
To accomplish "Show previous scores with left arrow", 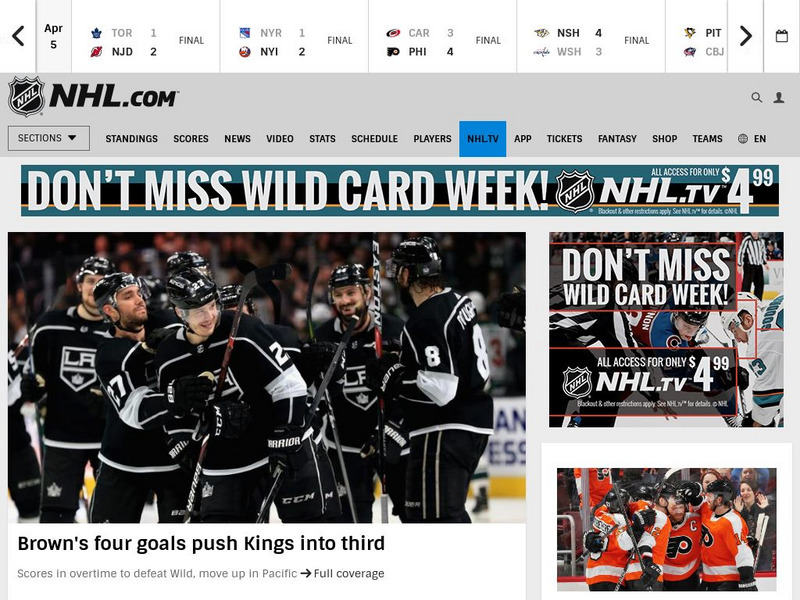I will point(18,36).
